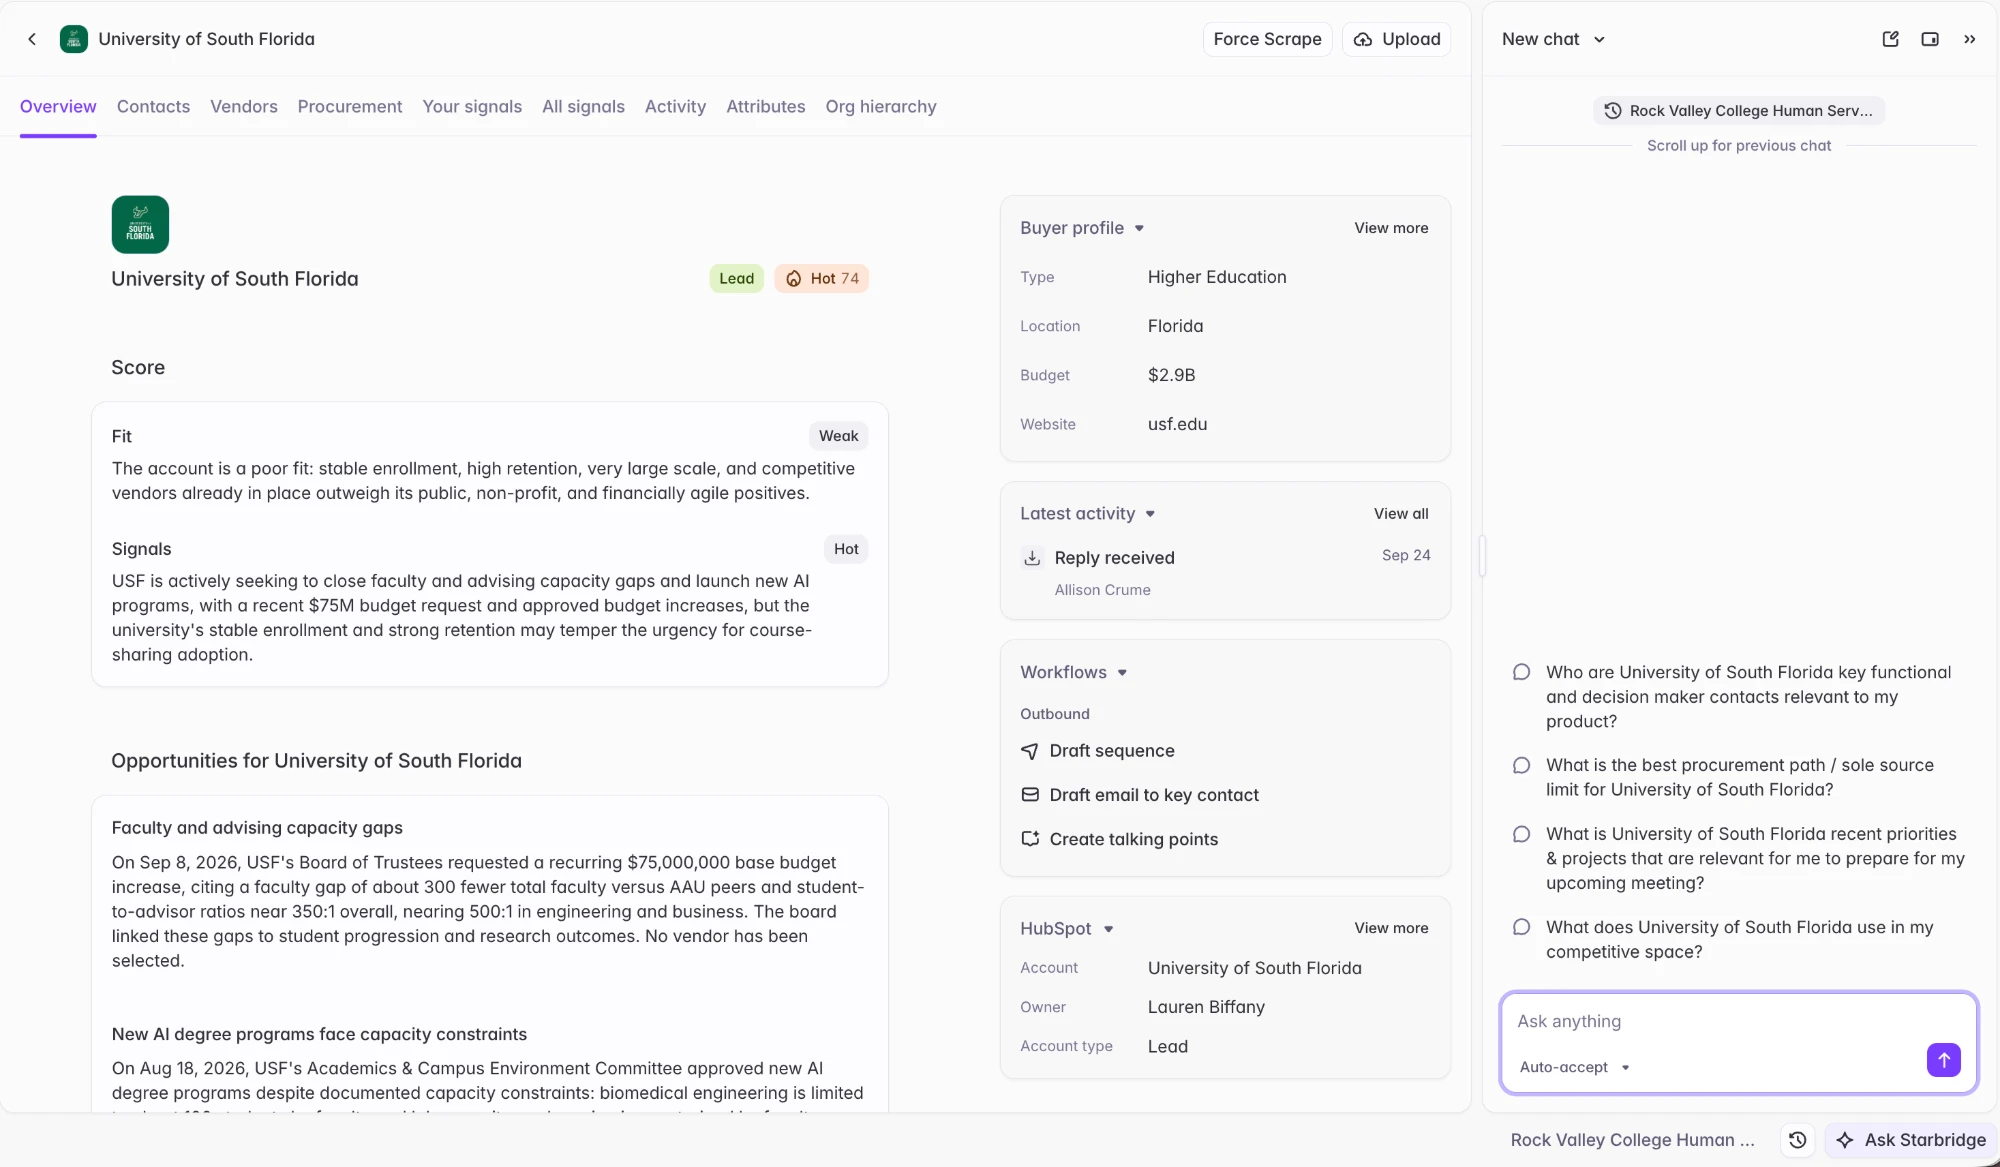Click View all in Latest activity
The height and width of the screenshot is (1167, 2000).
(1401, 514)
